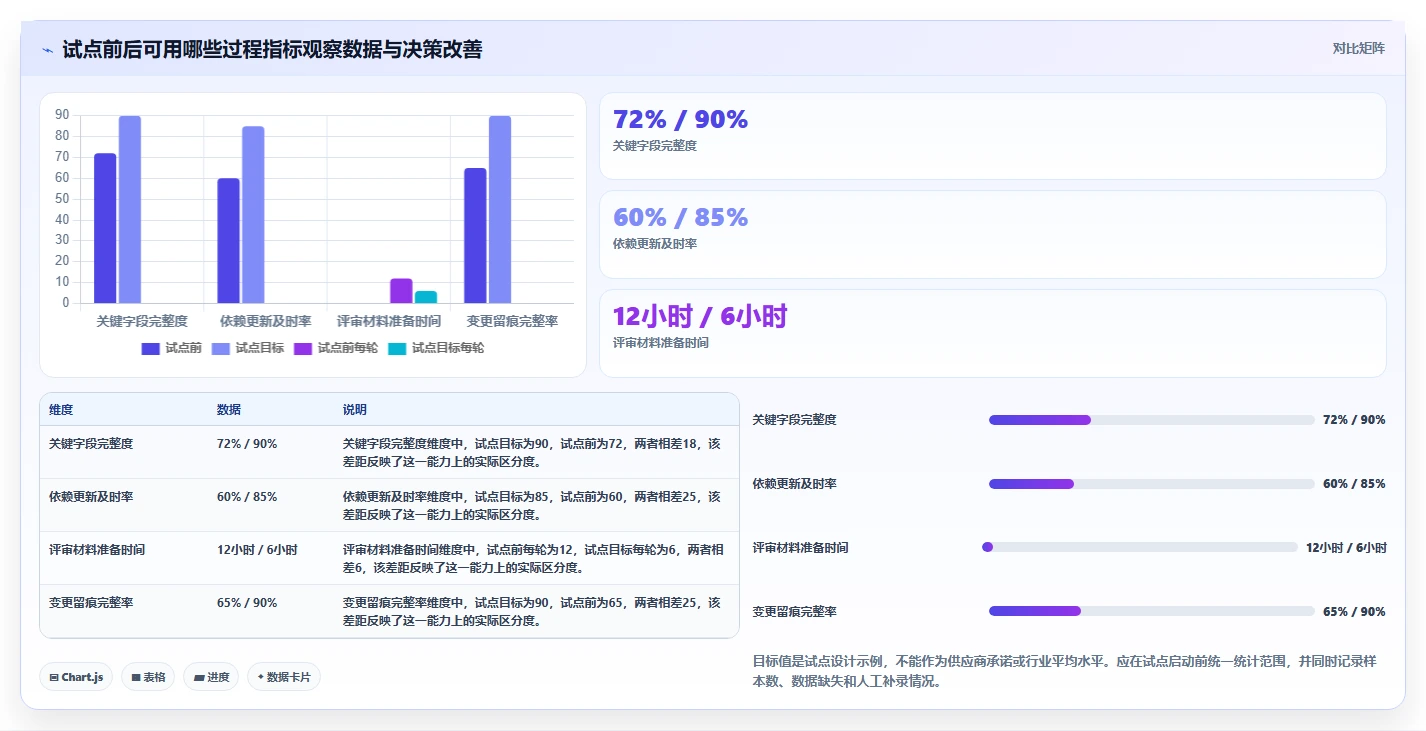Click the 试点目标 bar for 关键字段完整度
Screen dimensions: 1426x731
[130, 209]
